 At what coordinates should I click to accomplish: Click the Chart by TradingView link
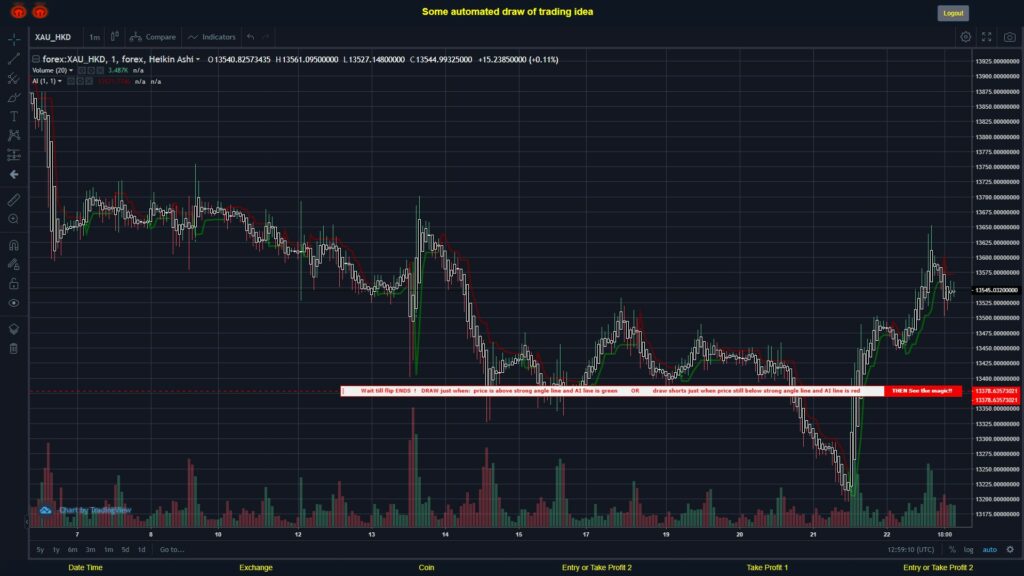coord(95,511)
